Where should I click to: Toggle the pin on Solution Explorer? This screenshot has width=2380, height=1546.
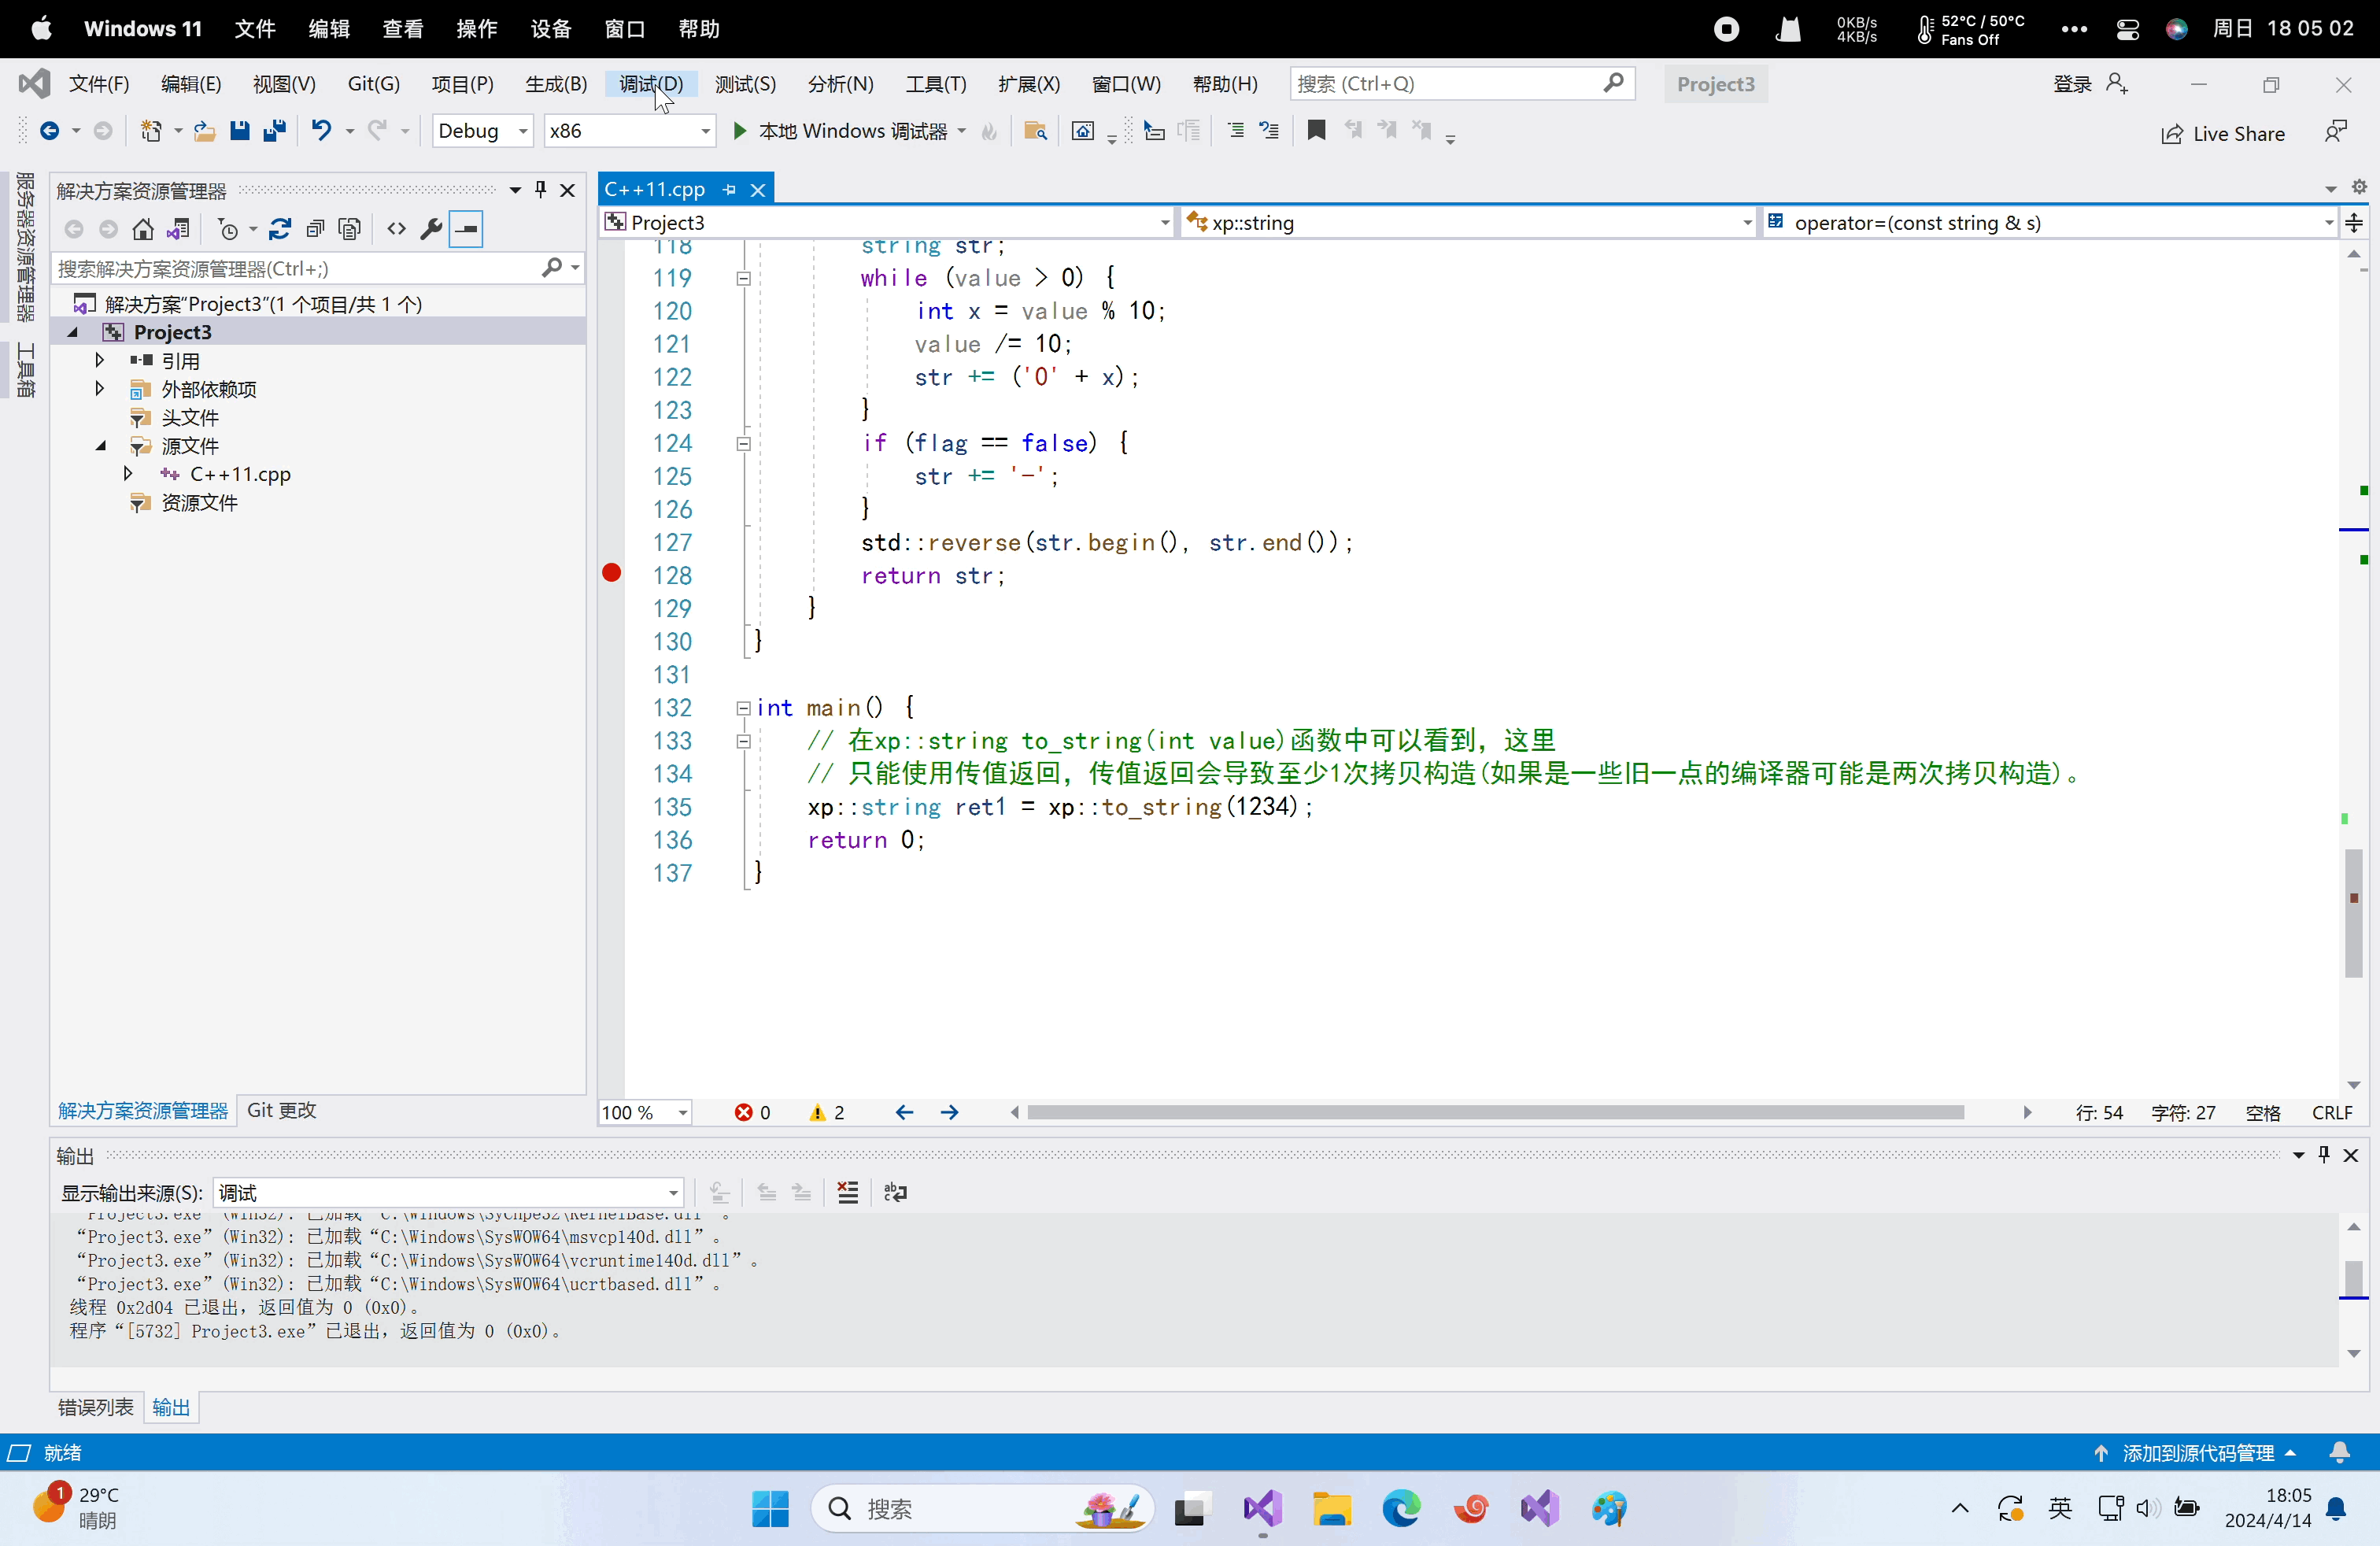tap(541, 190)
